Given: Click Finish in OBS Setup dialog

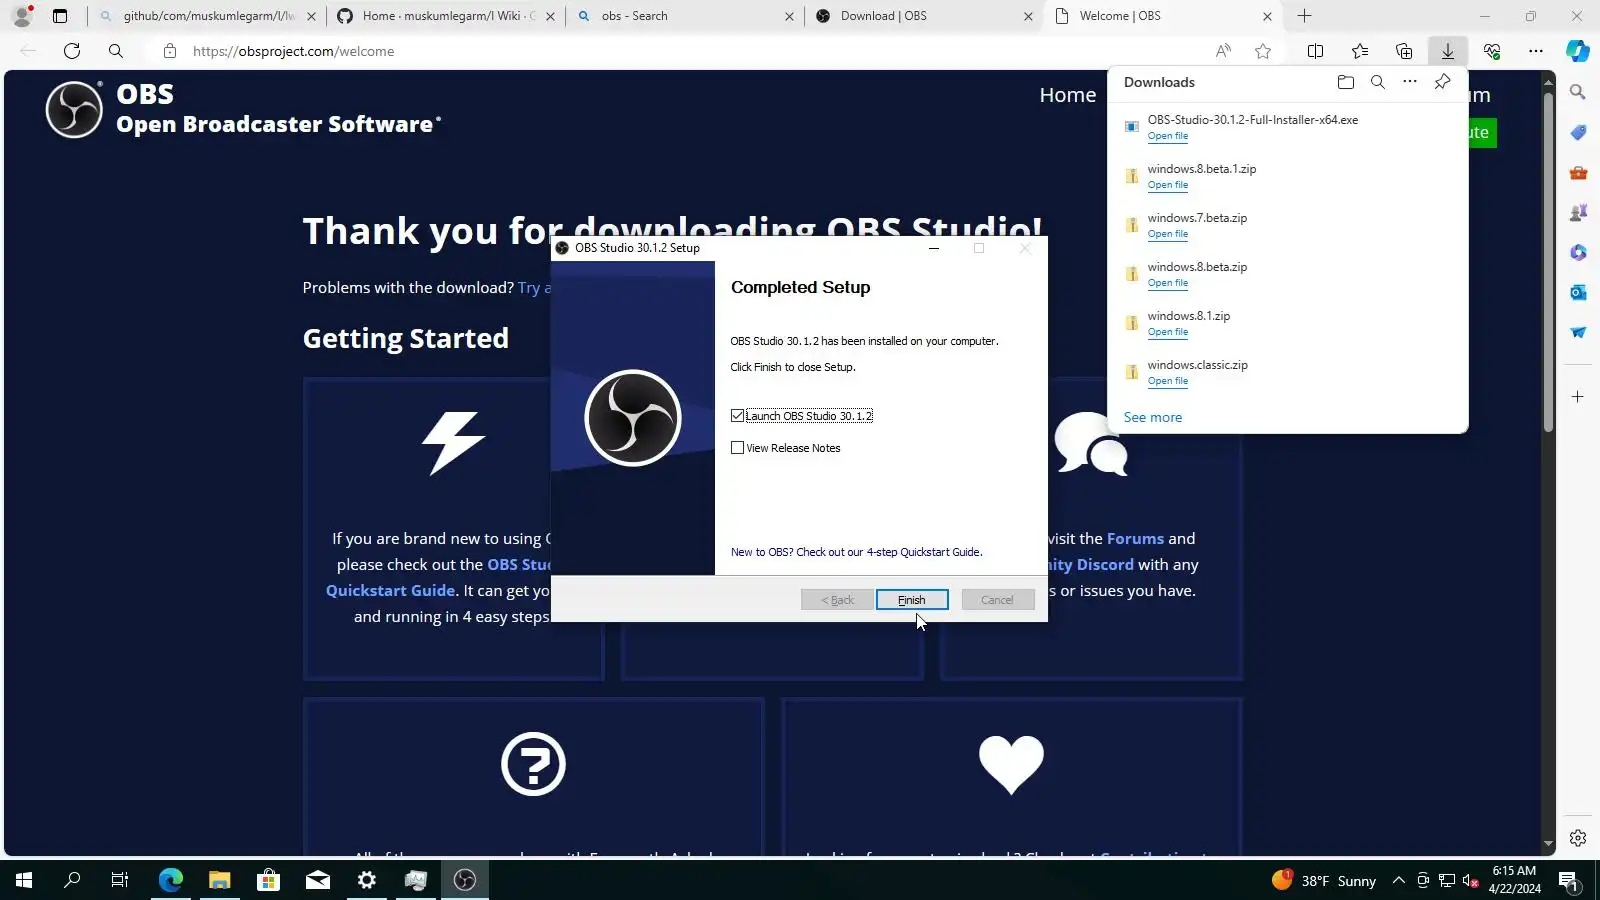Looking at the screenshot, I should click(911, 600).
